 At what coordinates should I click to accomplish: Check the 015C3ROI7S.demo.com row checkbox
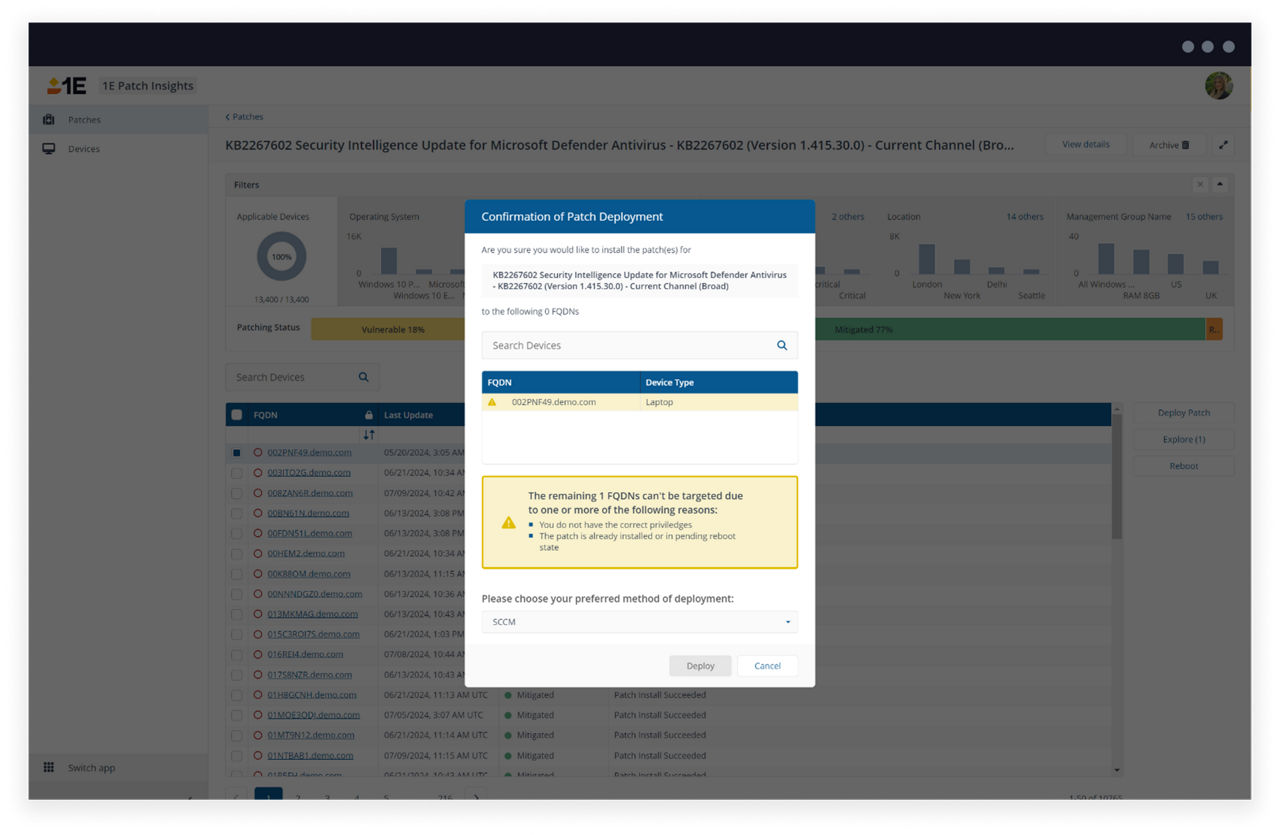pos(237,634)
